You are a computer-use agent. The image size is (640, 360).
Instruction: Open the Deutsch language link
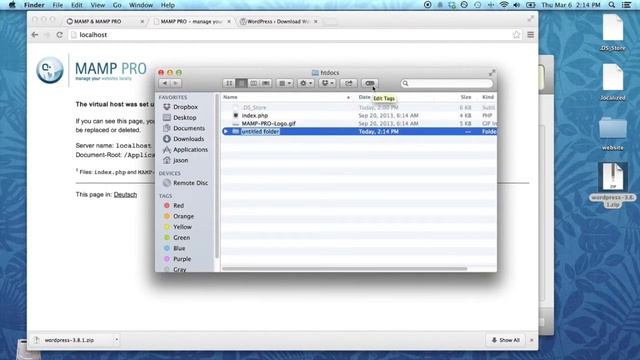125,195
